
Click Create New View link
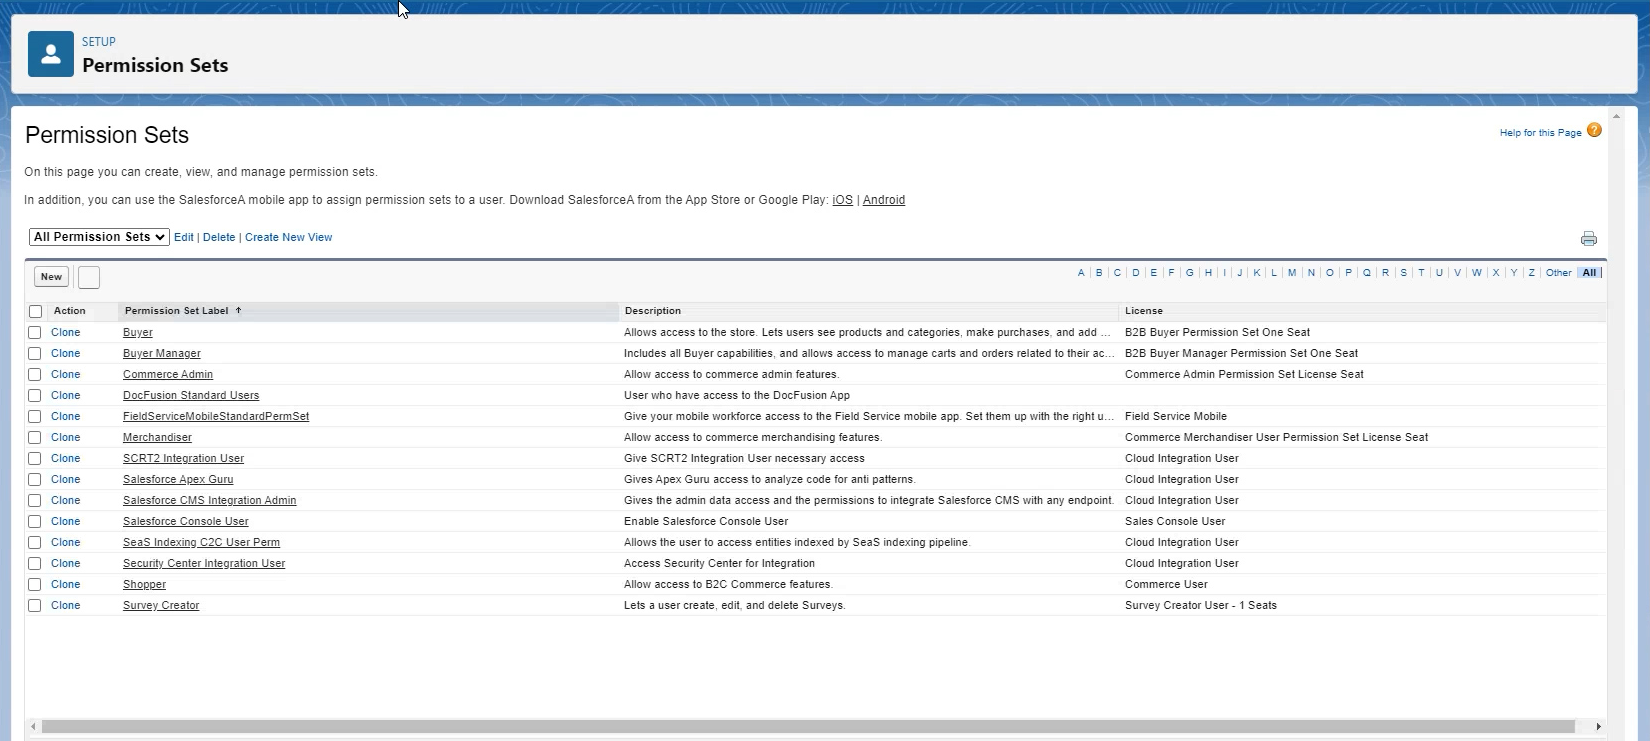288,237
